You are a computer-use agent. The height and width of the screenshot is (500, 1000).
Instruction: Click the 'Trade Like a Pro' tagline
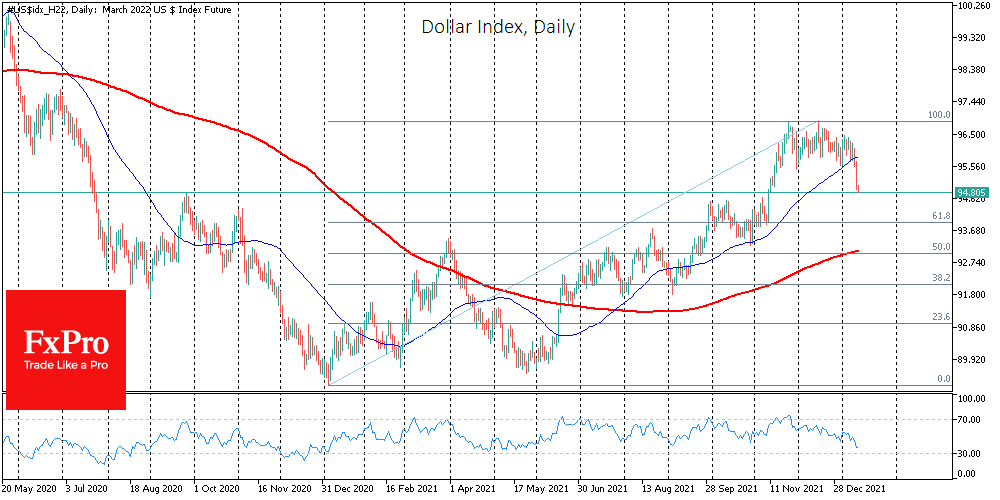[65, 365]
